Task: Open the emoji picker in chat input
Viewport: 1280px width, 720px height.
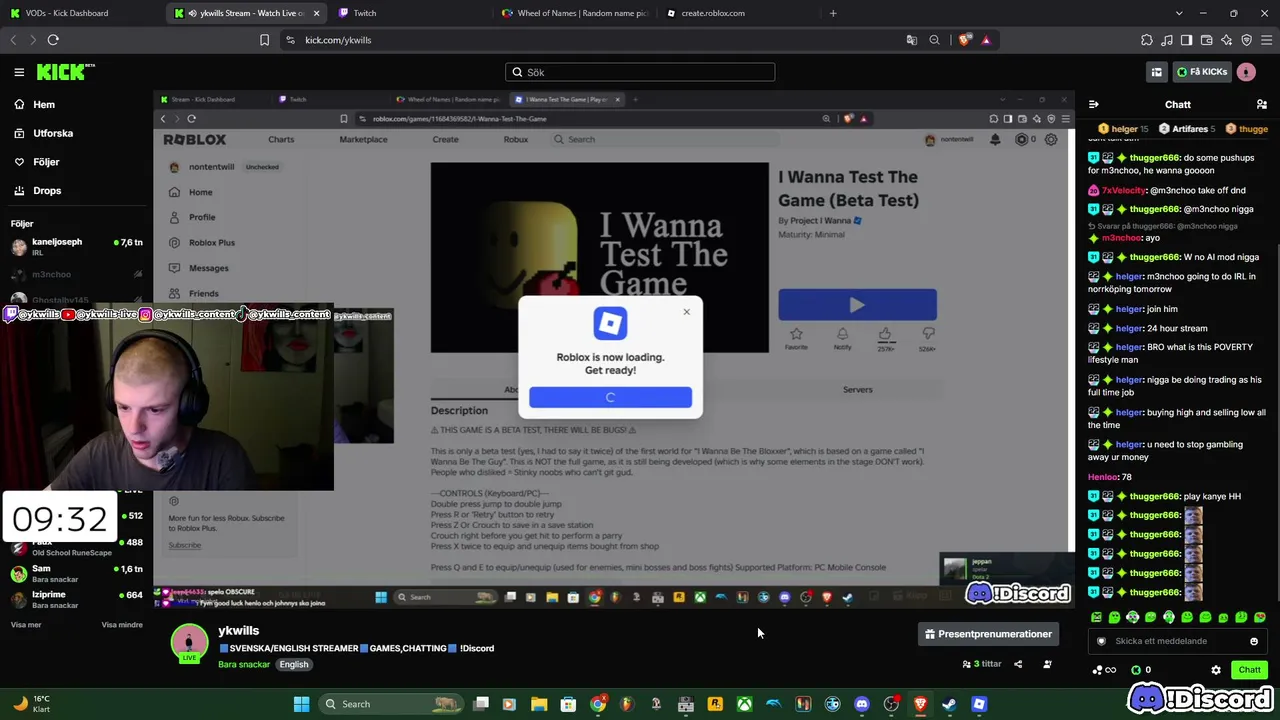Action: click(x=1254, y=641)
